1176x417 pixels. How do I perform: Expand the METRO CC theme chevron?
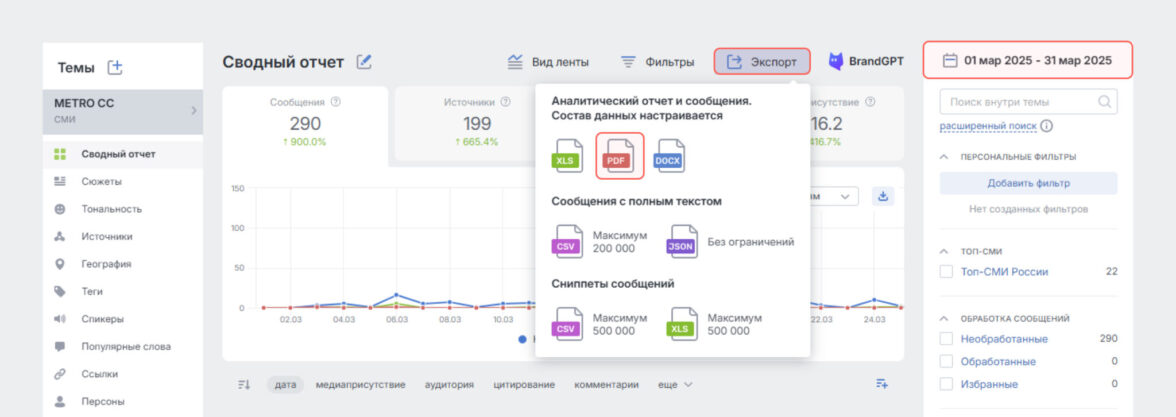pos(193,110)
